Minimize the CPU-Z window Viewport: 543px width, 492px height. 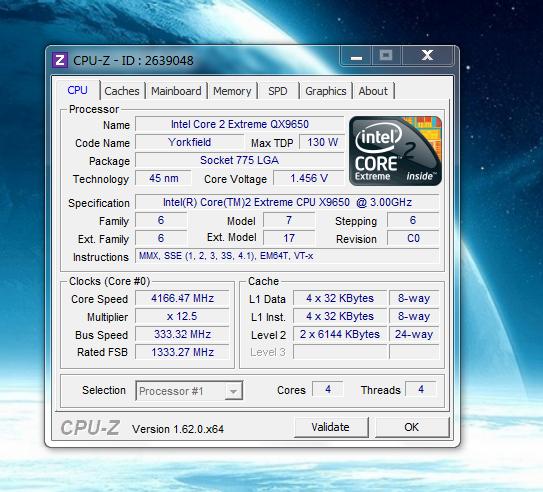(x=356, y=56)
